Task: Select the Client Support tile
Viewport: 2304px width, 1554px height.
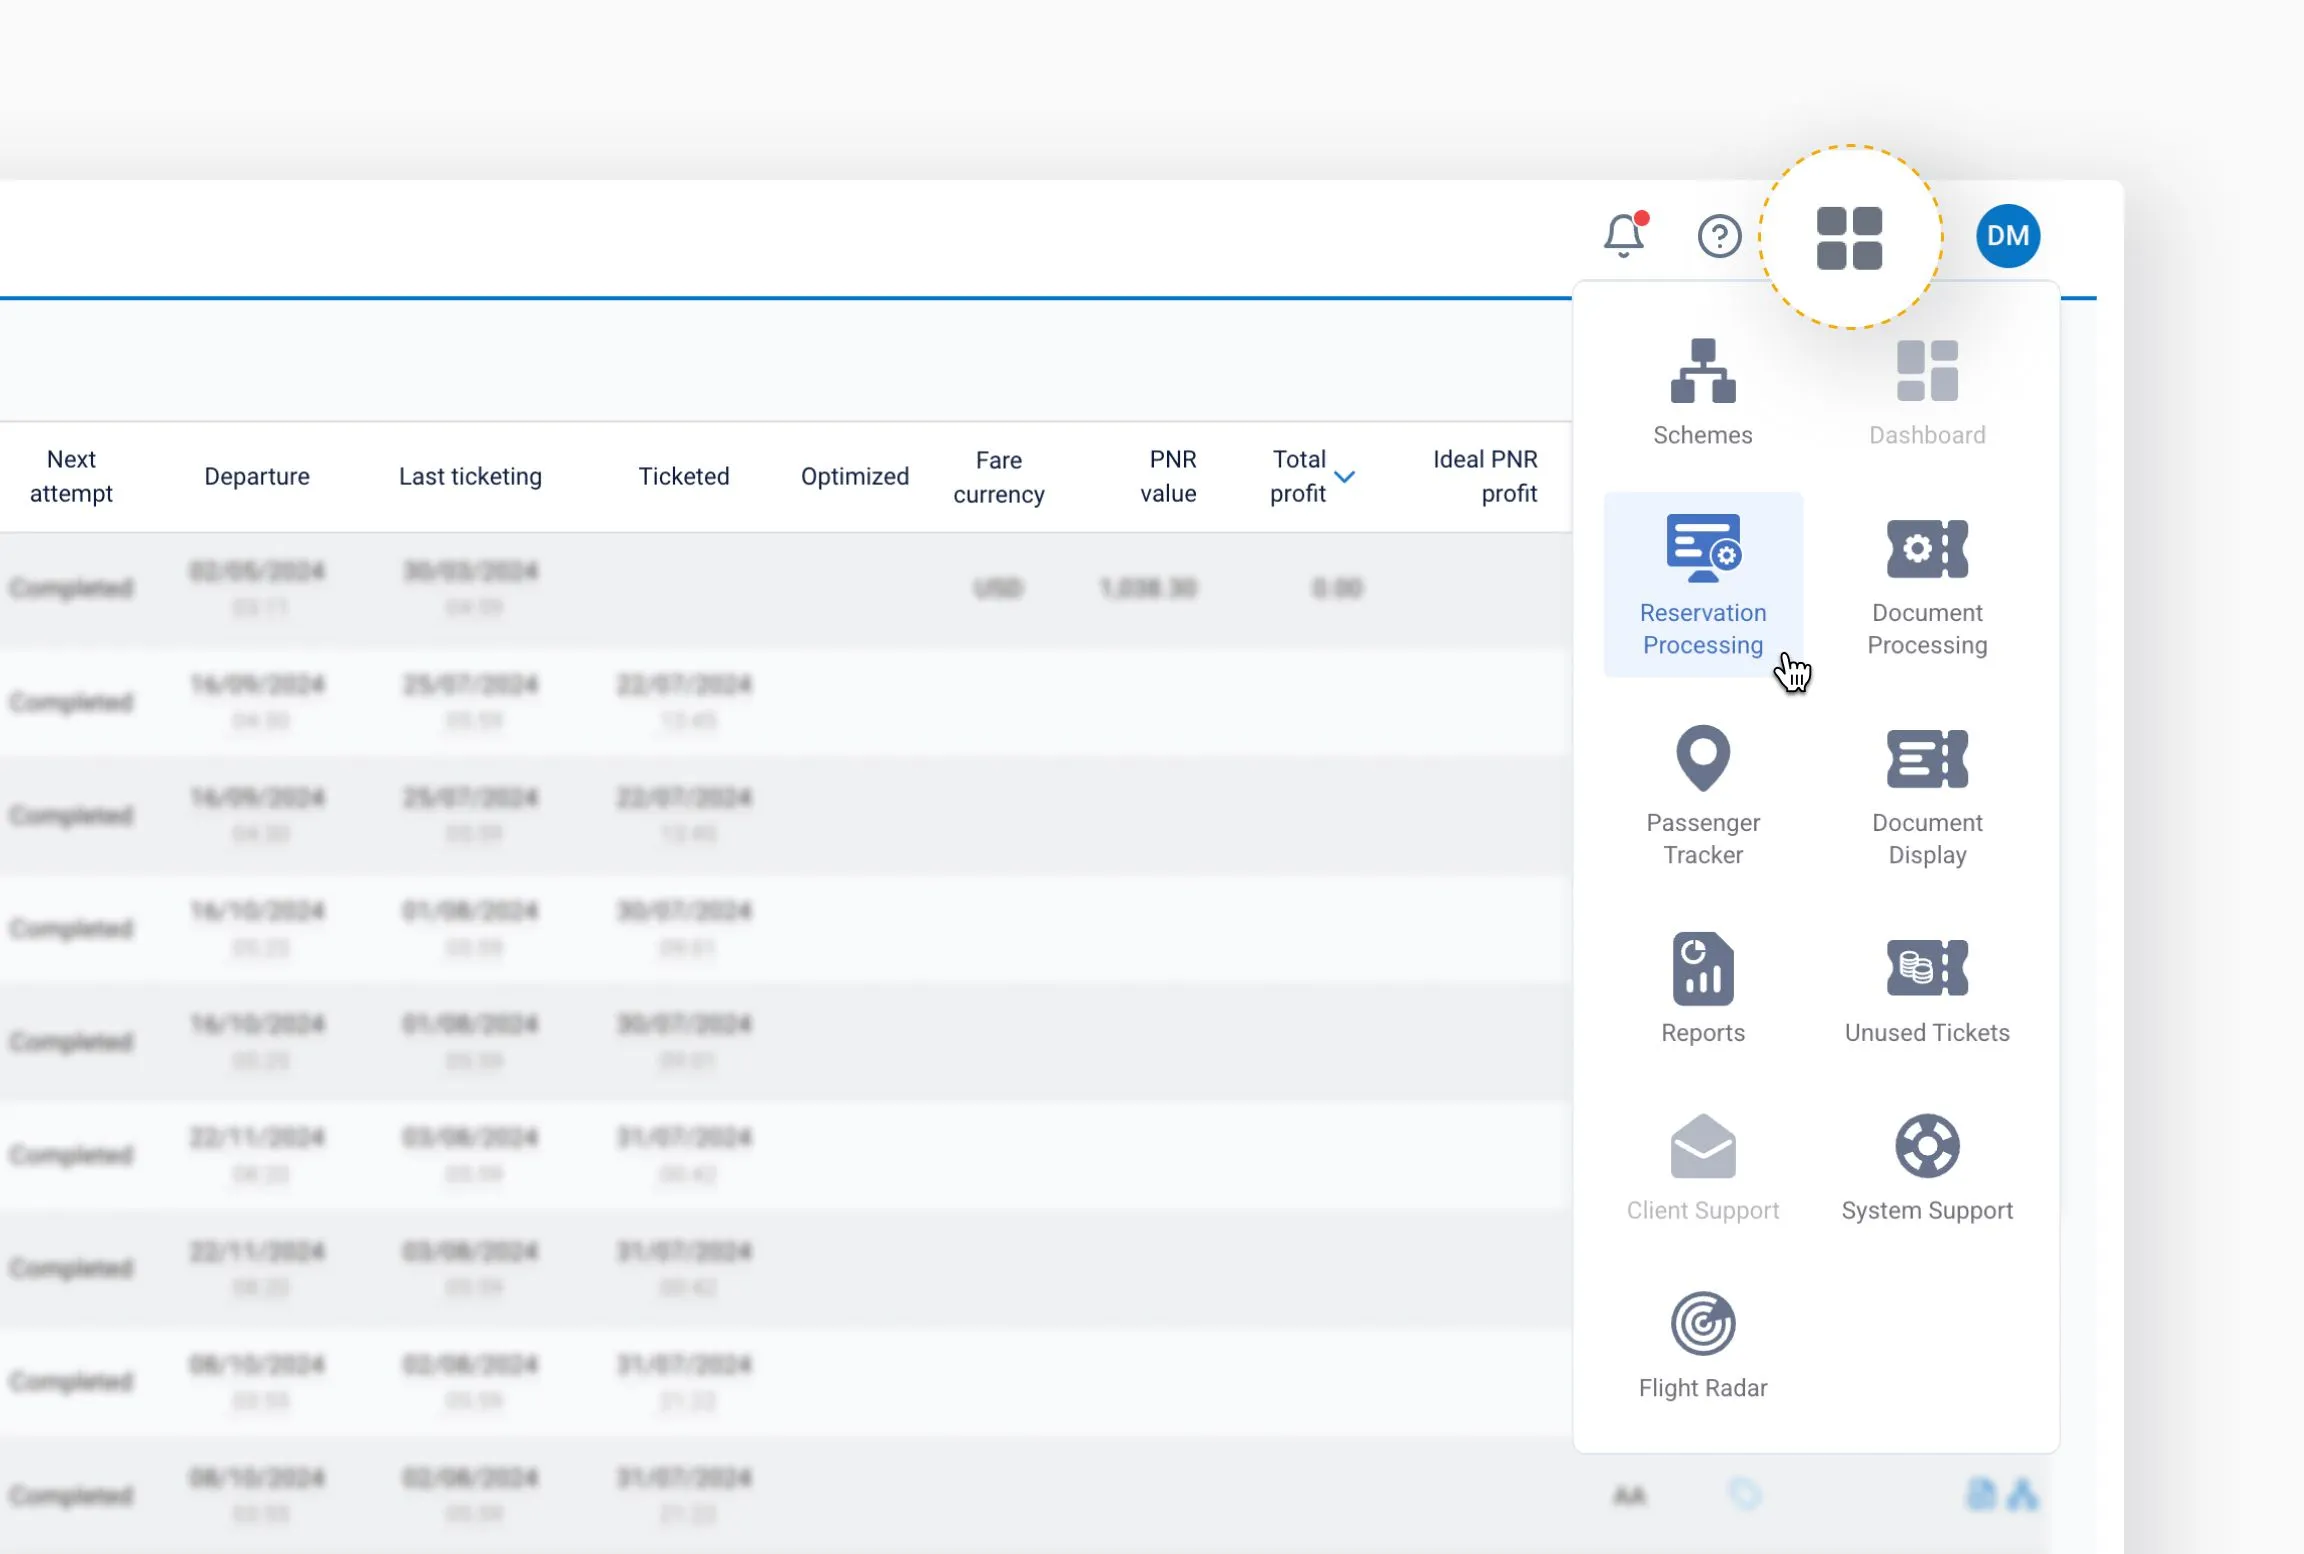Action: 1702,1166
